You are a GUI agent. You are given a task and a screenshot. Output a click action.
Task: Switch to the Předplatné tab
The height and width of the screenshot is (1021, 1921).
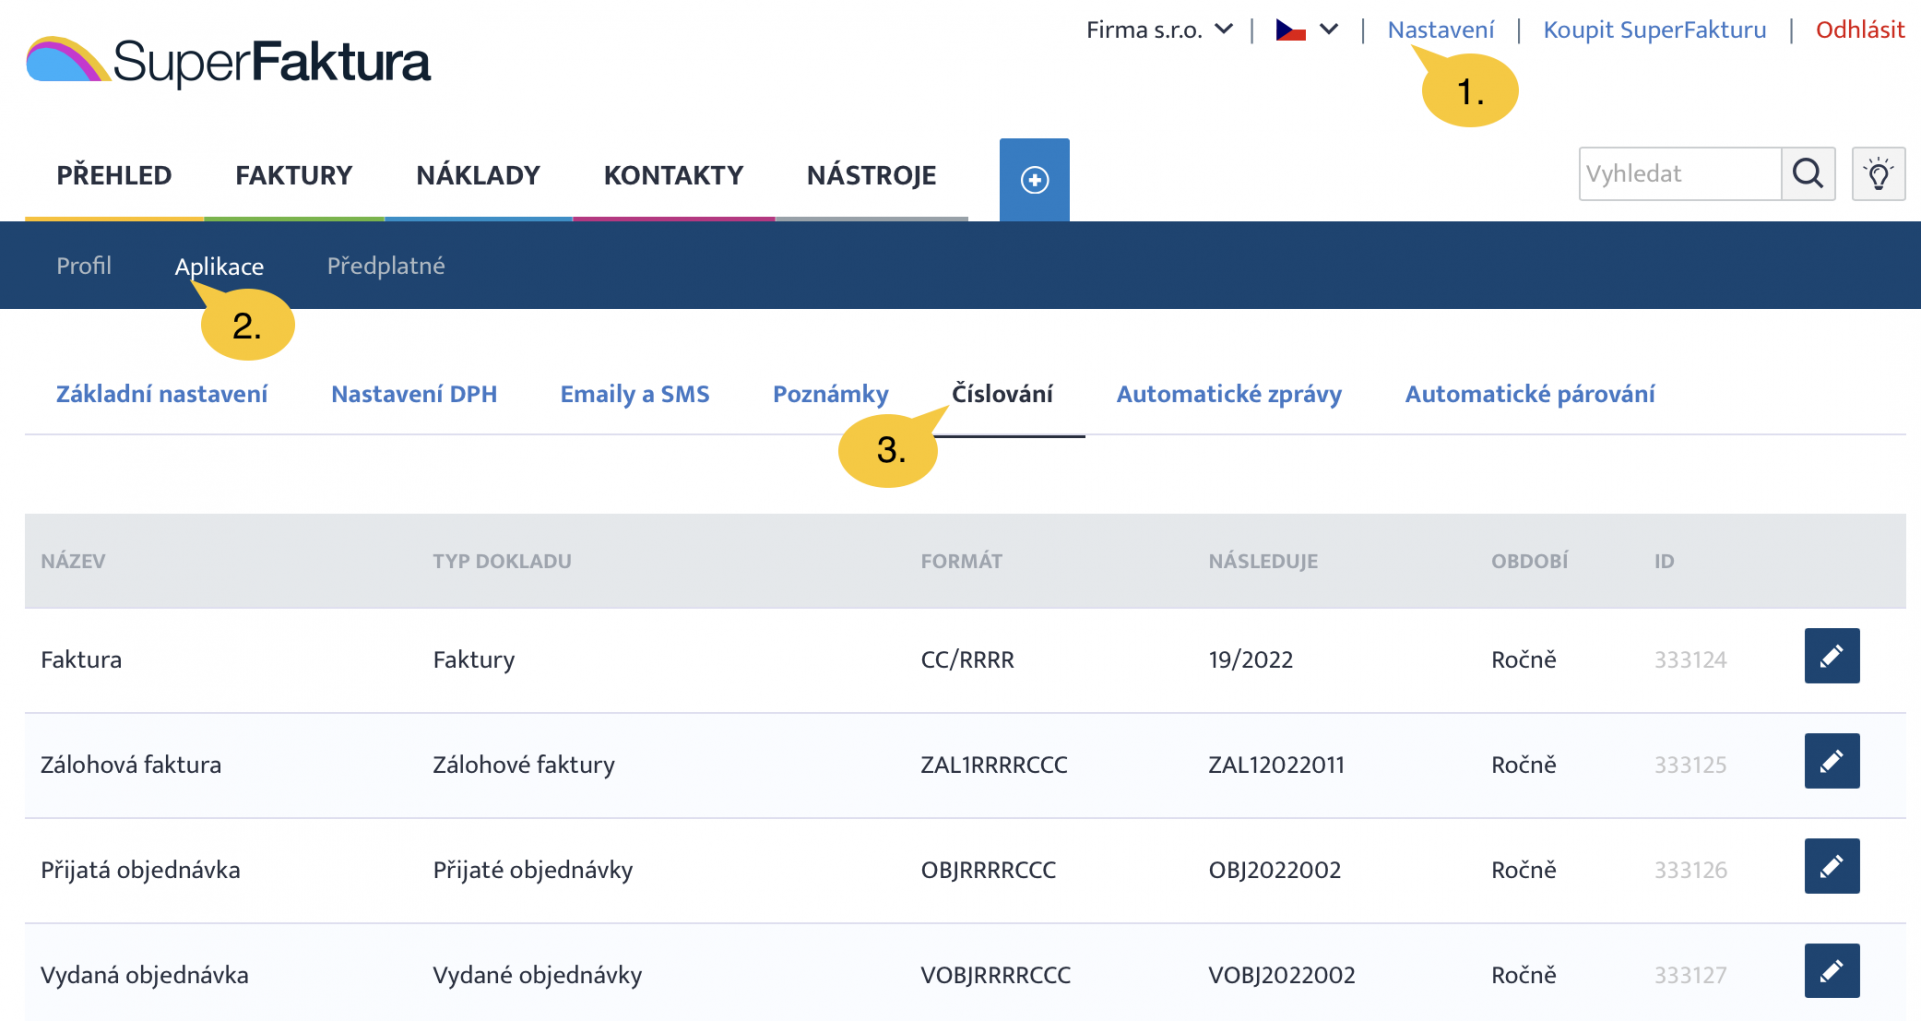point(386,266)
